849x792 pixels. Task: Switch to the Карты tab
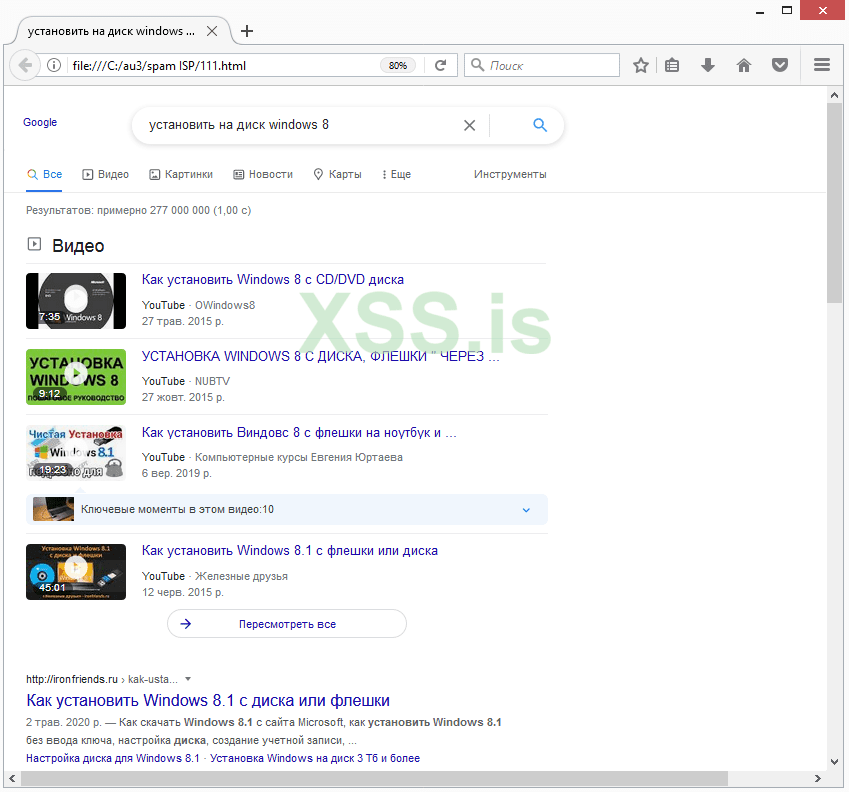(337, 174)
